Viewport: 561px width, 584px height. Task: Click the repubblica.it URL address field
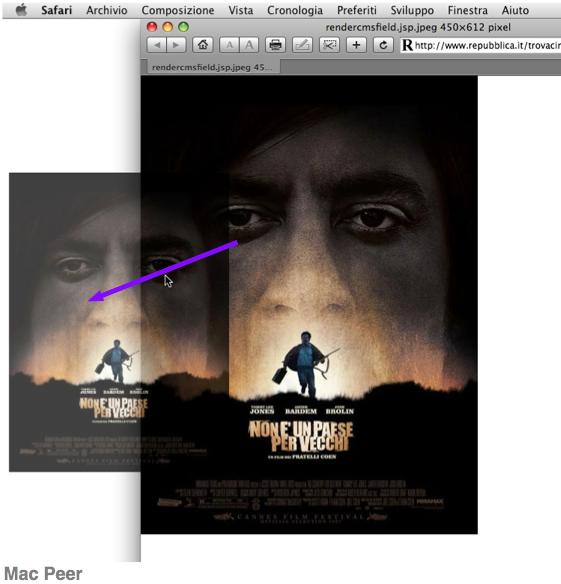coord(481,45)
